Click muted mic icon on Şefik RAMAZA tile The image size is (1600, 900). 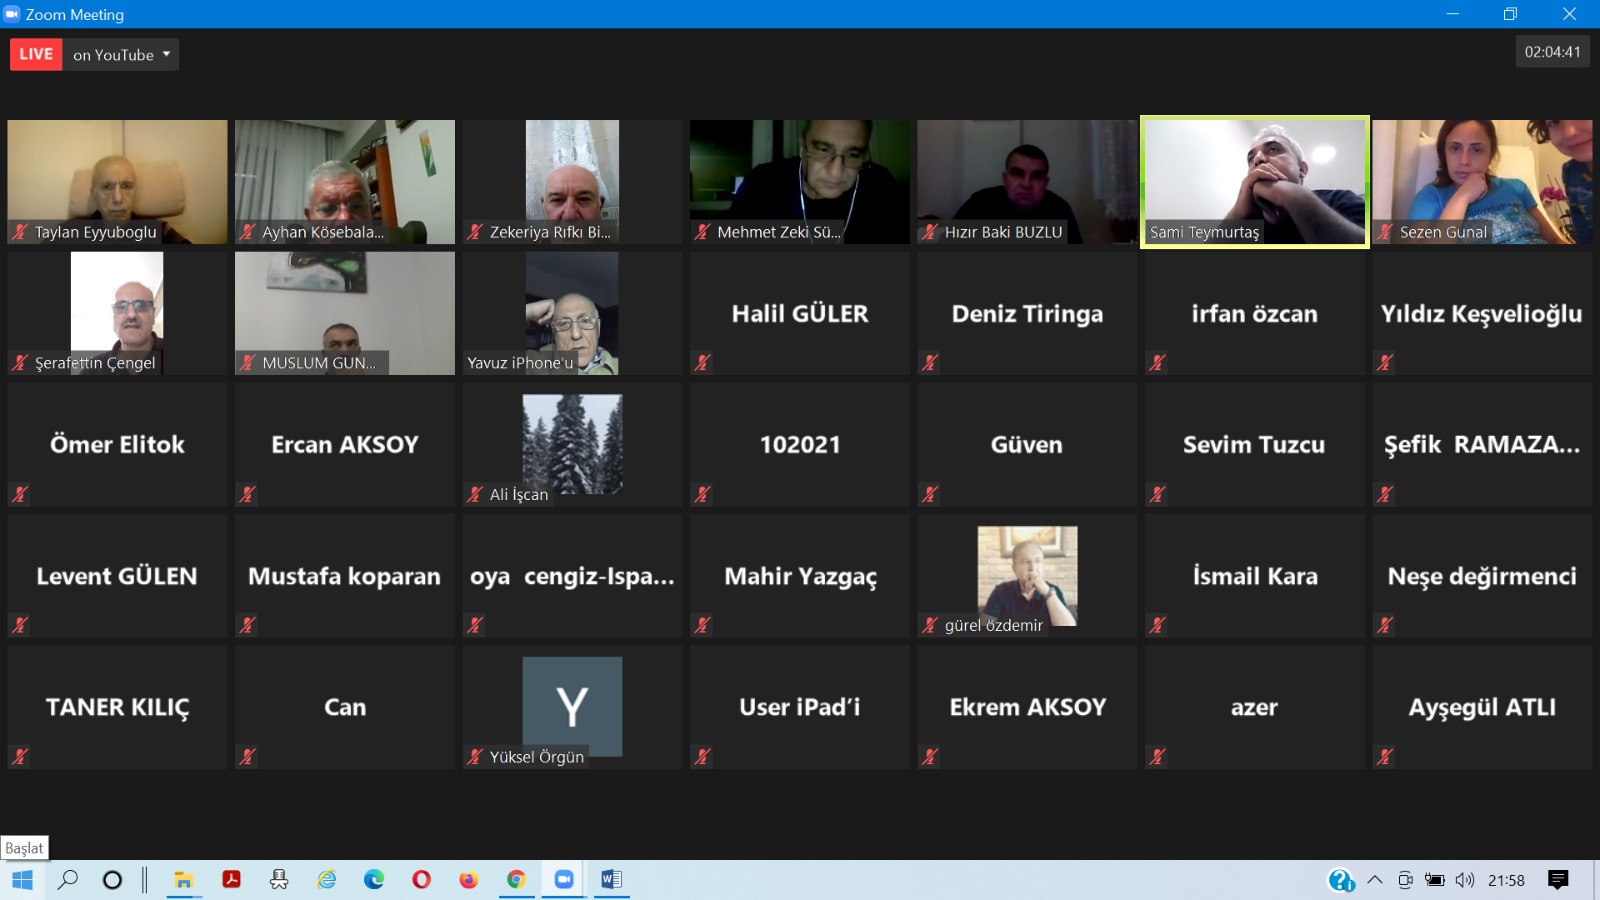click(1385, 494)
